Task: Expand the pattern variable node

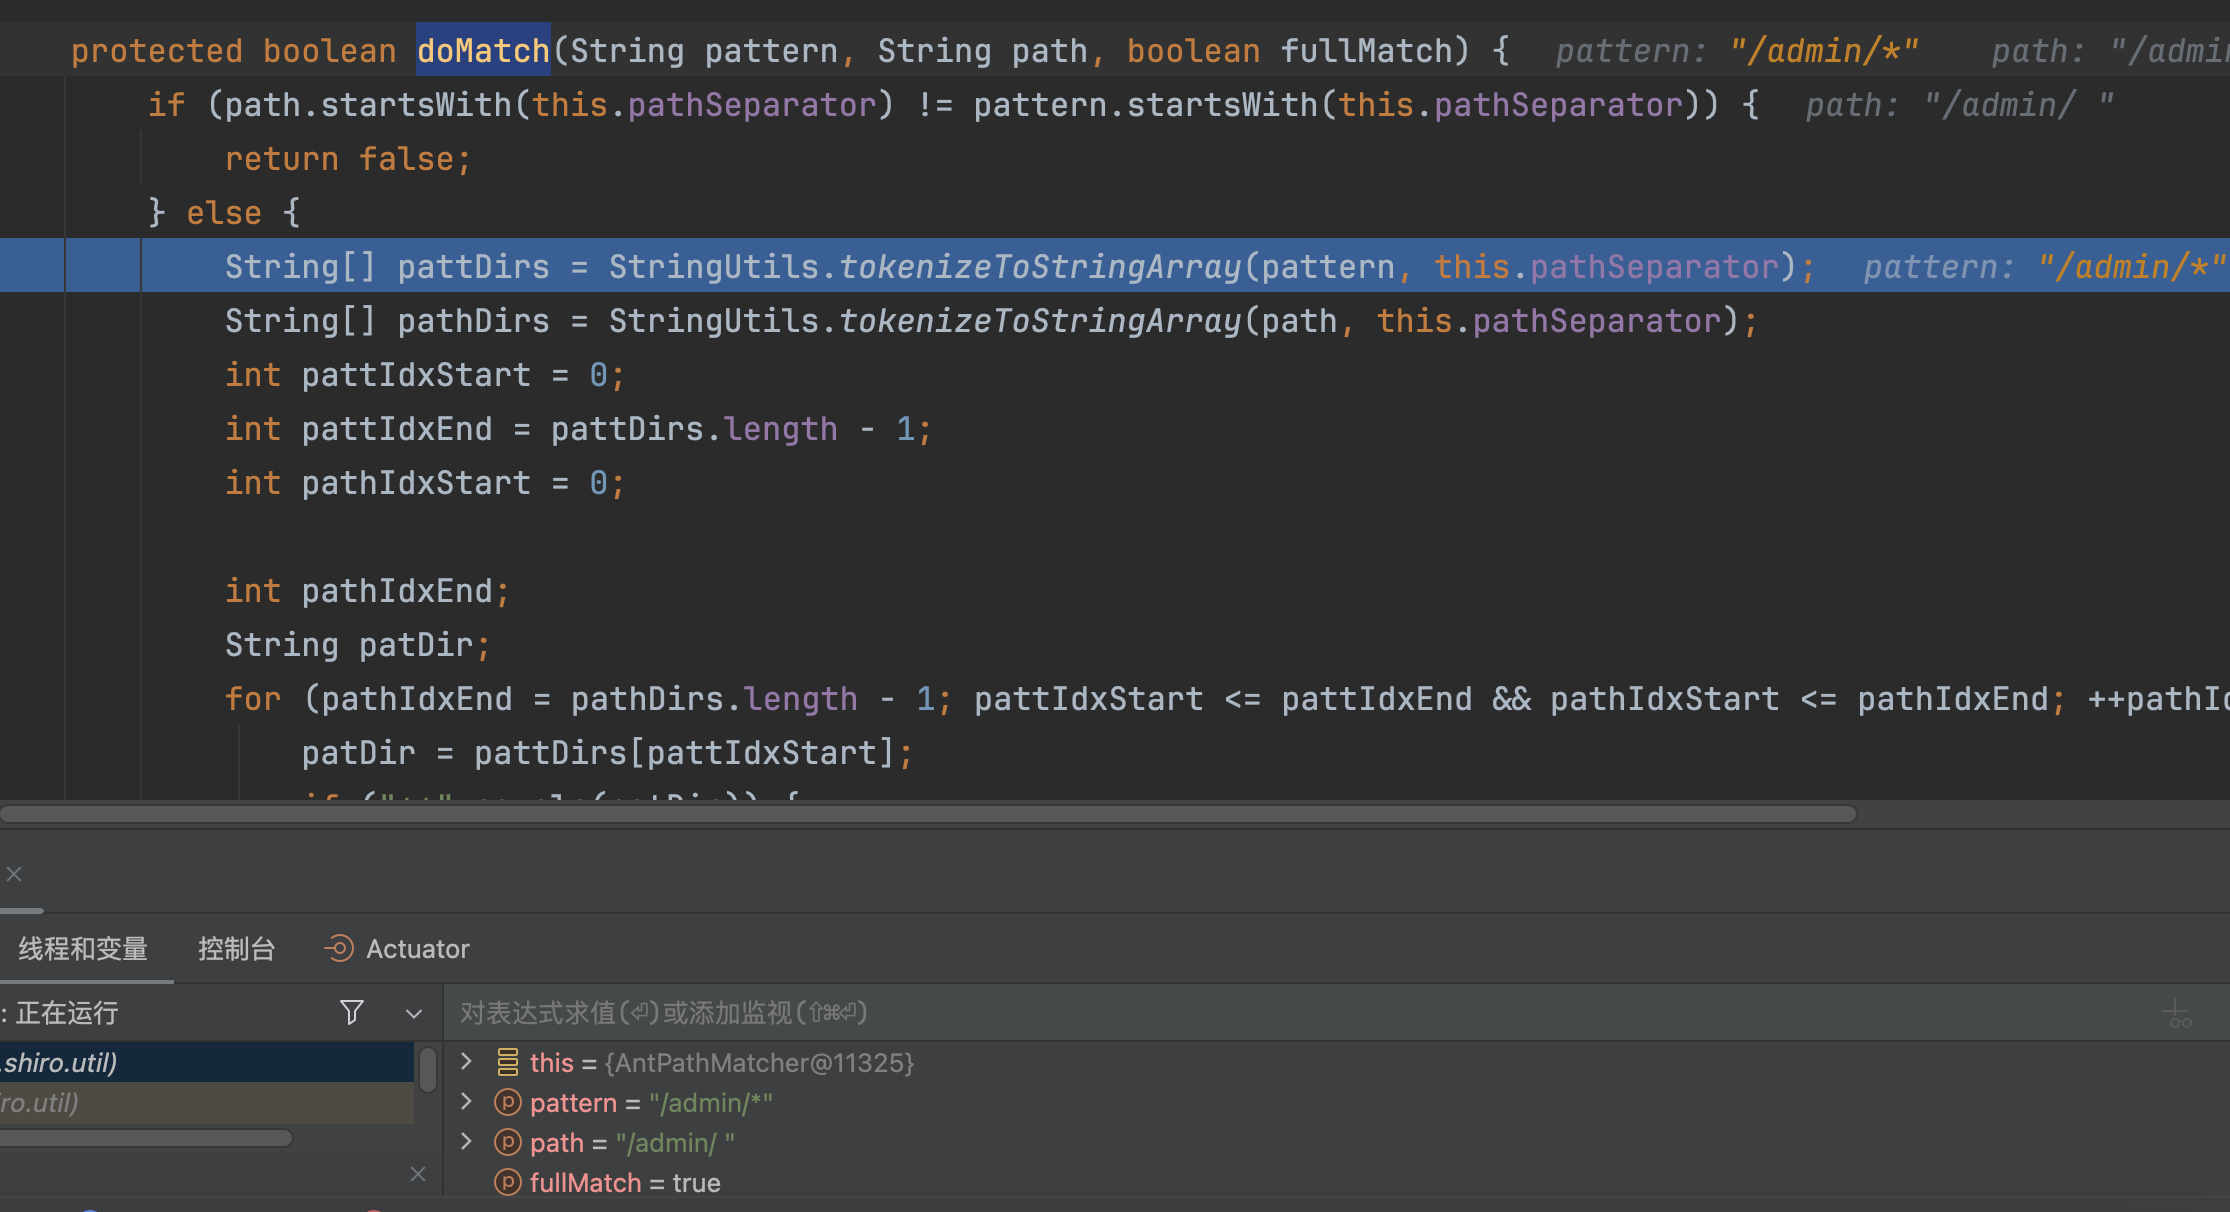Action: [x=466, y=1102]
